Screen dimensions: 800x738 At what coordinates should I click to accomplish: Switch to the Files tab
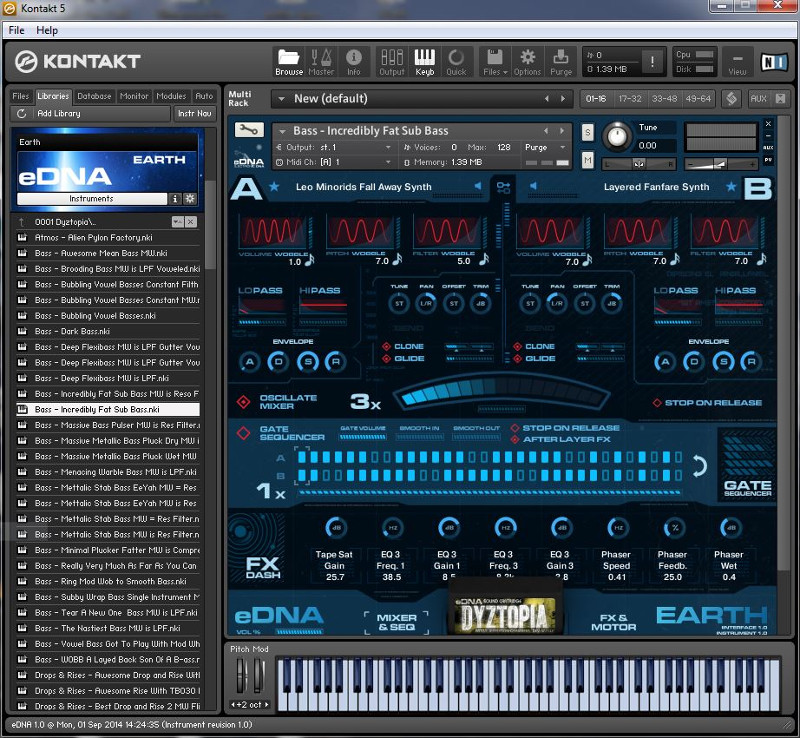click(21, 96)
